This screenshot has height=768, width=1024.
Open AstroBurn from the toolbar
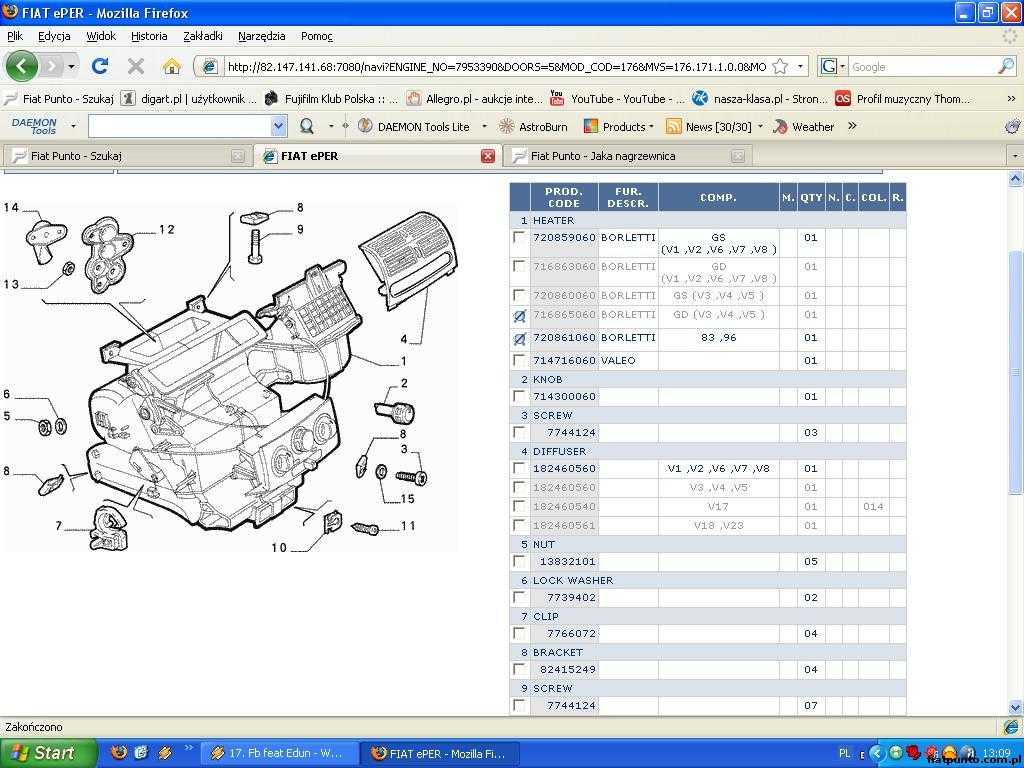tap(533, 126)
